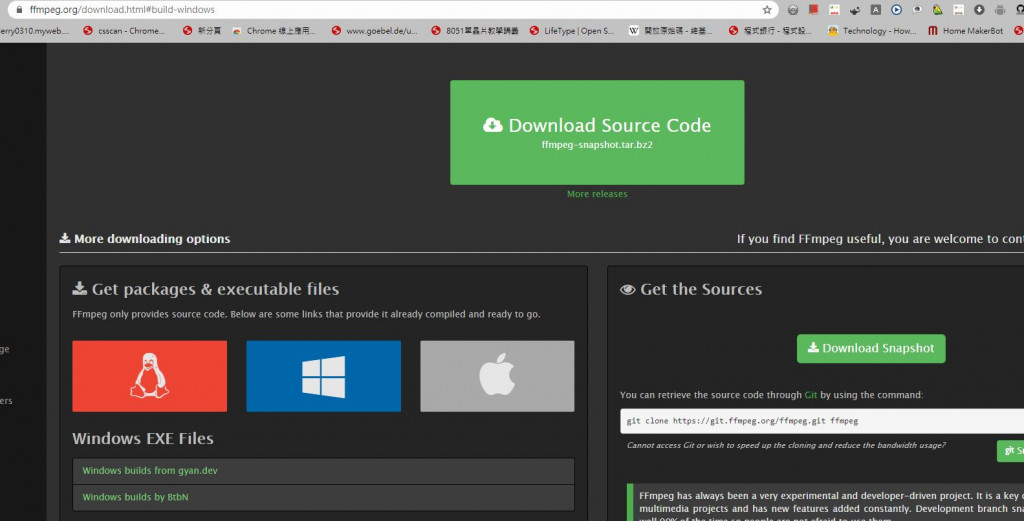This screenshot has width=1024, height=521.
Task: Click eye icon beside Get the Sources
Action: 628,289
